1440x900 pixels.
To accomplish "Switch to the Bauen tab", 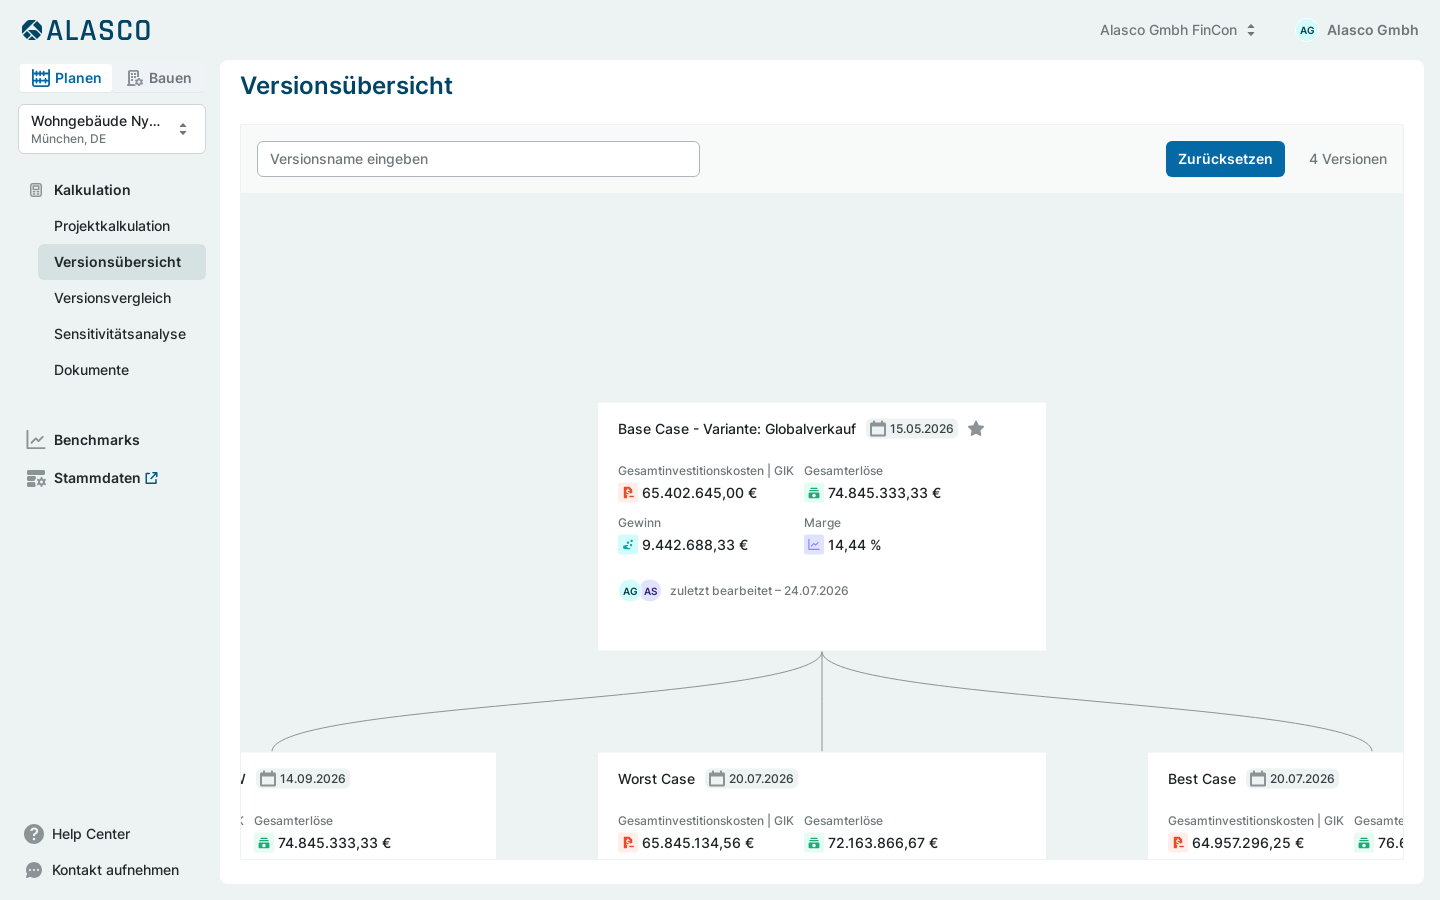I will pos(159,78).
